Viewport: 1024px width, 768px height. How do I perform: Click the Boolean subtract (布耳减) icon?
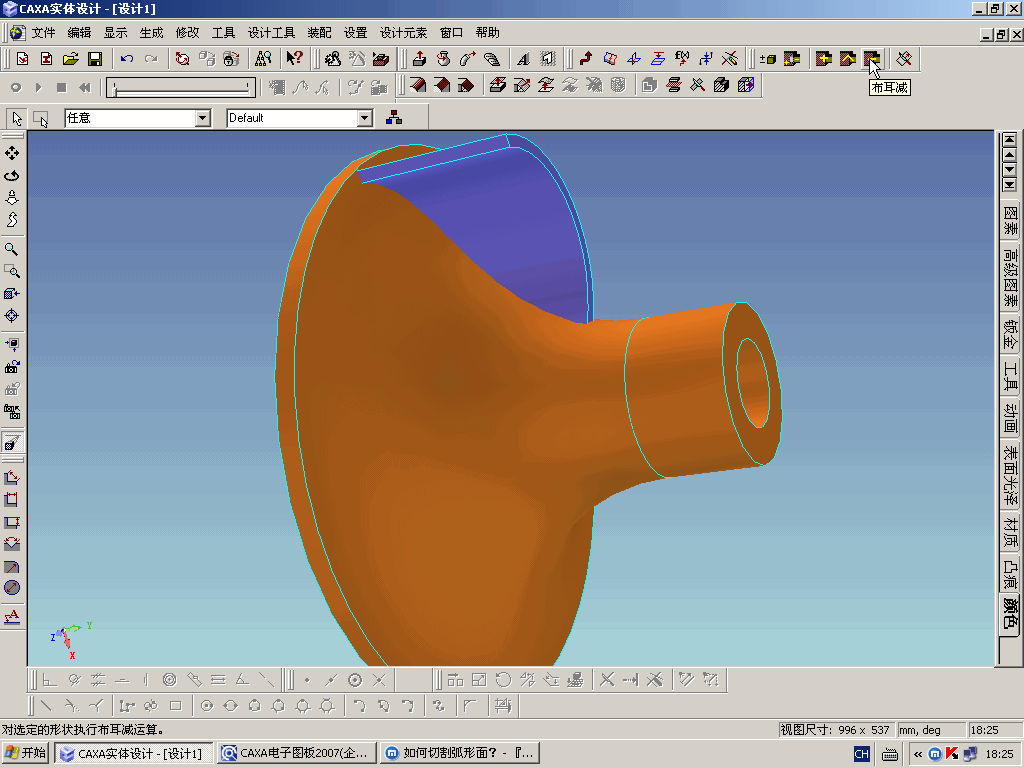[872, 59]
